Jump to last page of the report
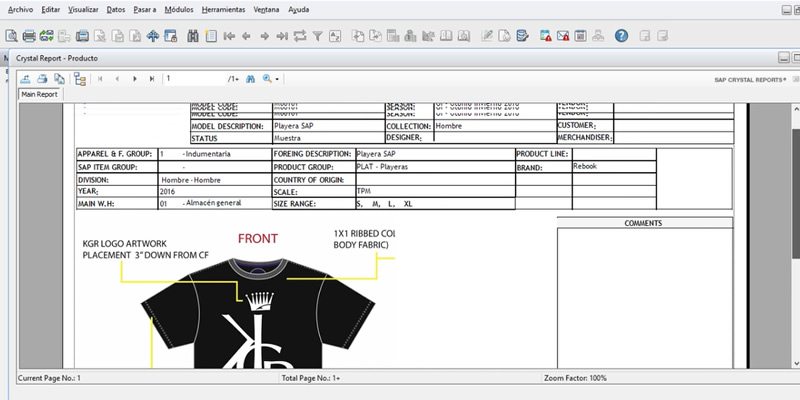800x400 pixels. click(x=152, y=78)
